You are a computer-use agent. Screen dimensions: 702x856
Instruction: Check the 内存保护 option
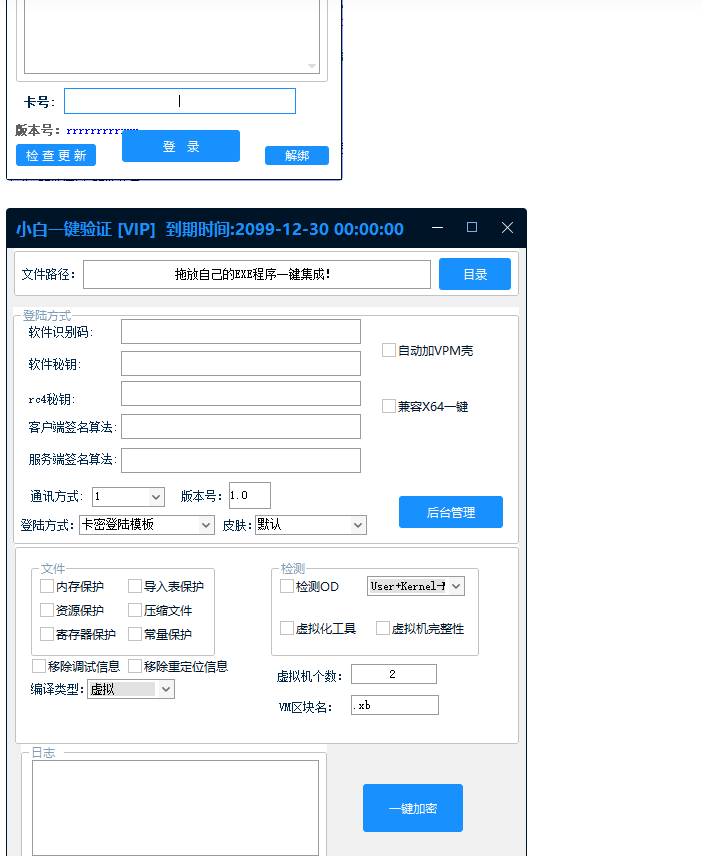click(x=47, y=586)
